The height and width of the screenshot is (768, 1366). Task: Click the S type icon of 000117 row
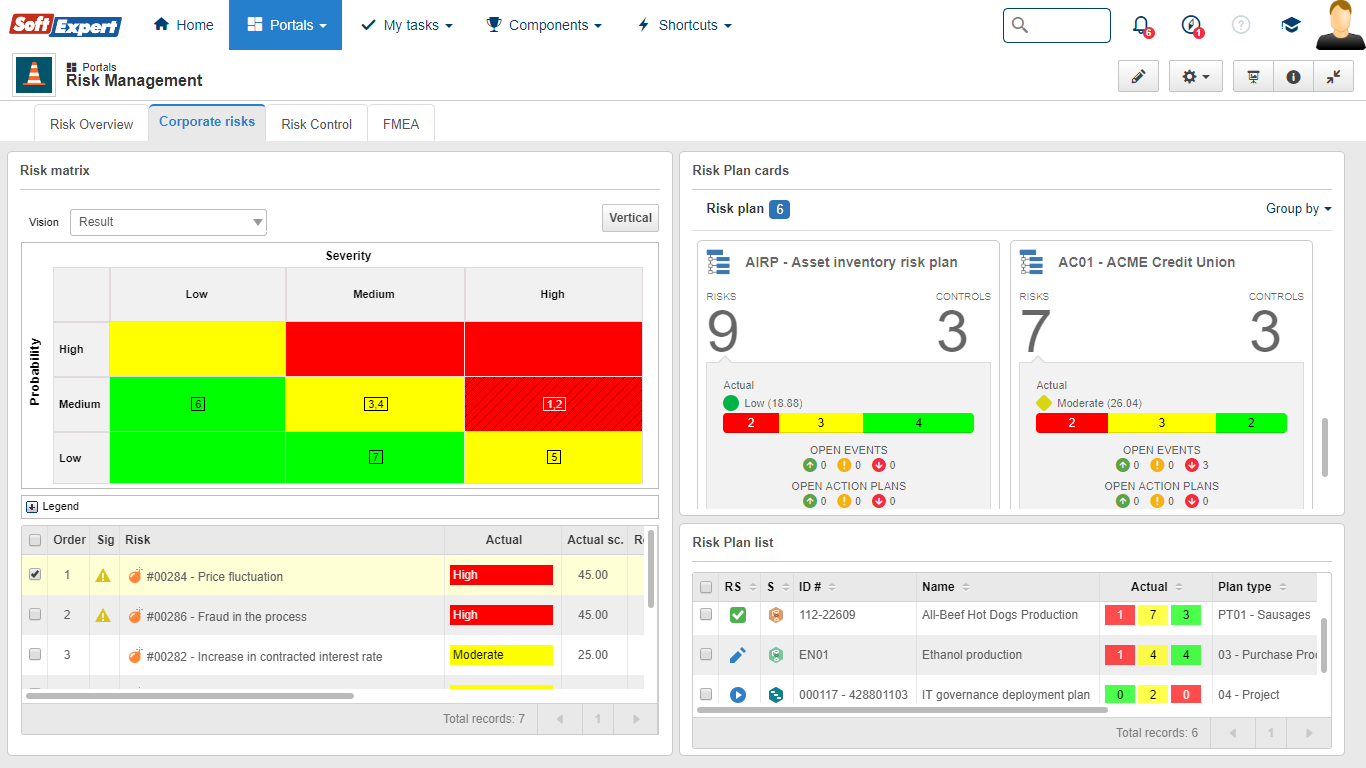point(775,694)
